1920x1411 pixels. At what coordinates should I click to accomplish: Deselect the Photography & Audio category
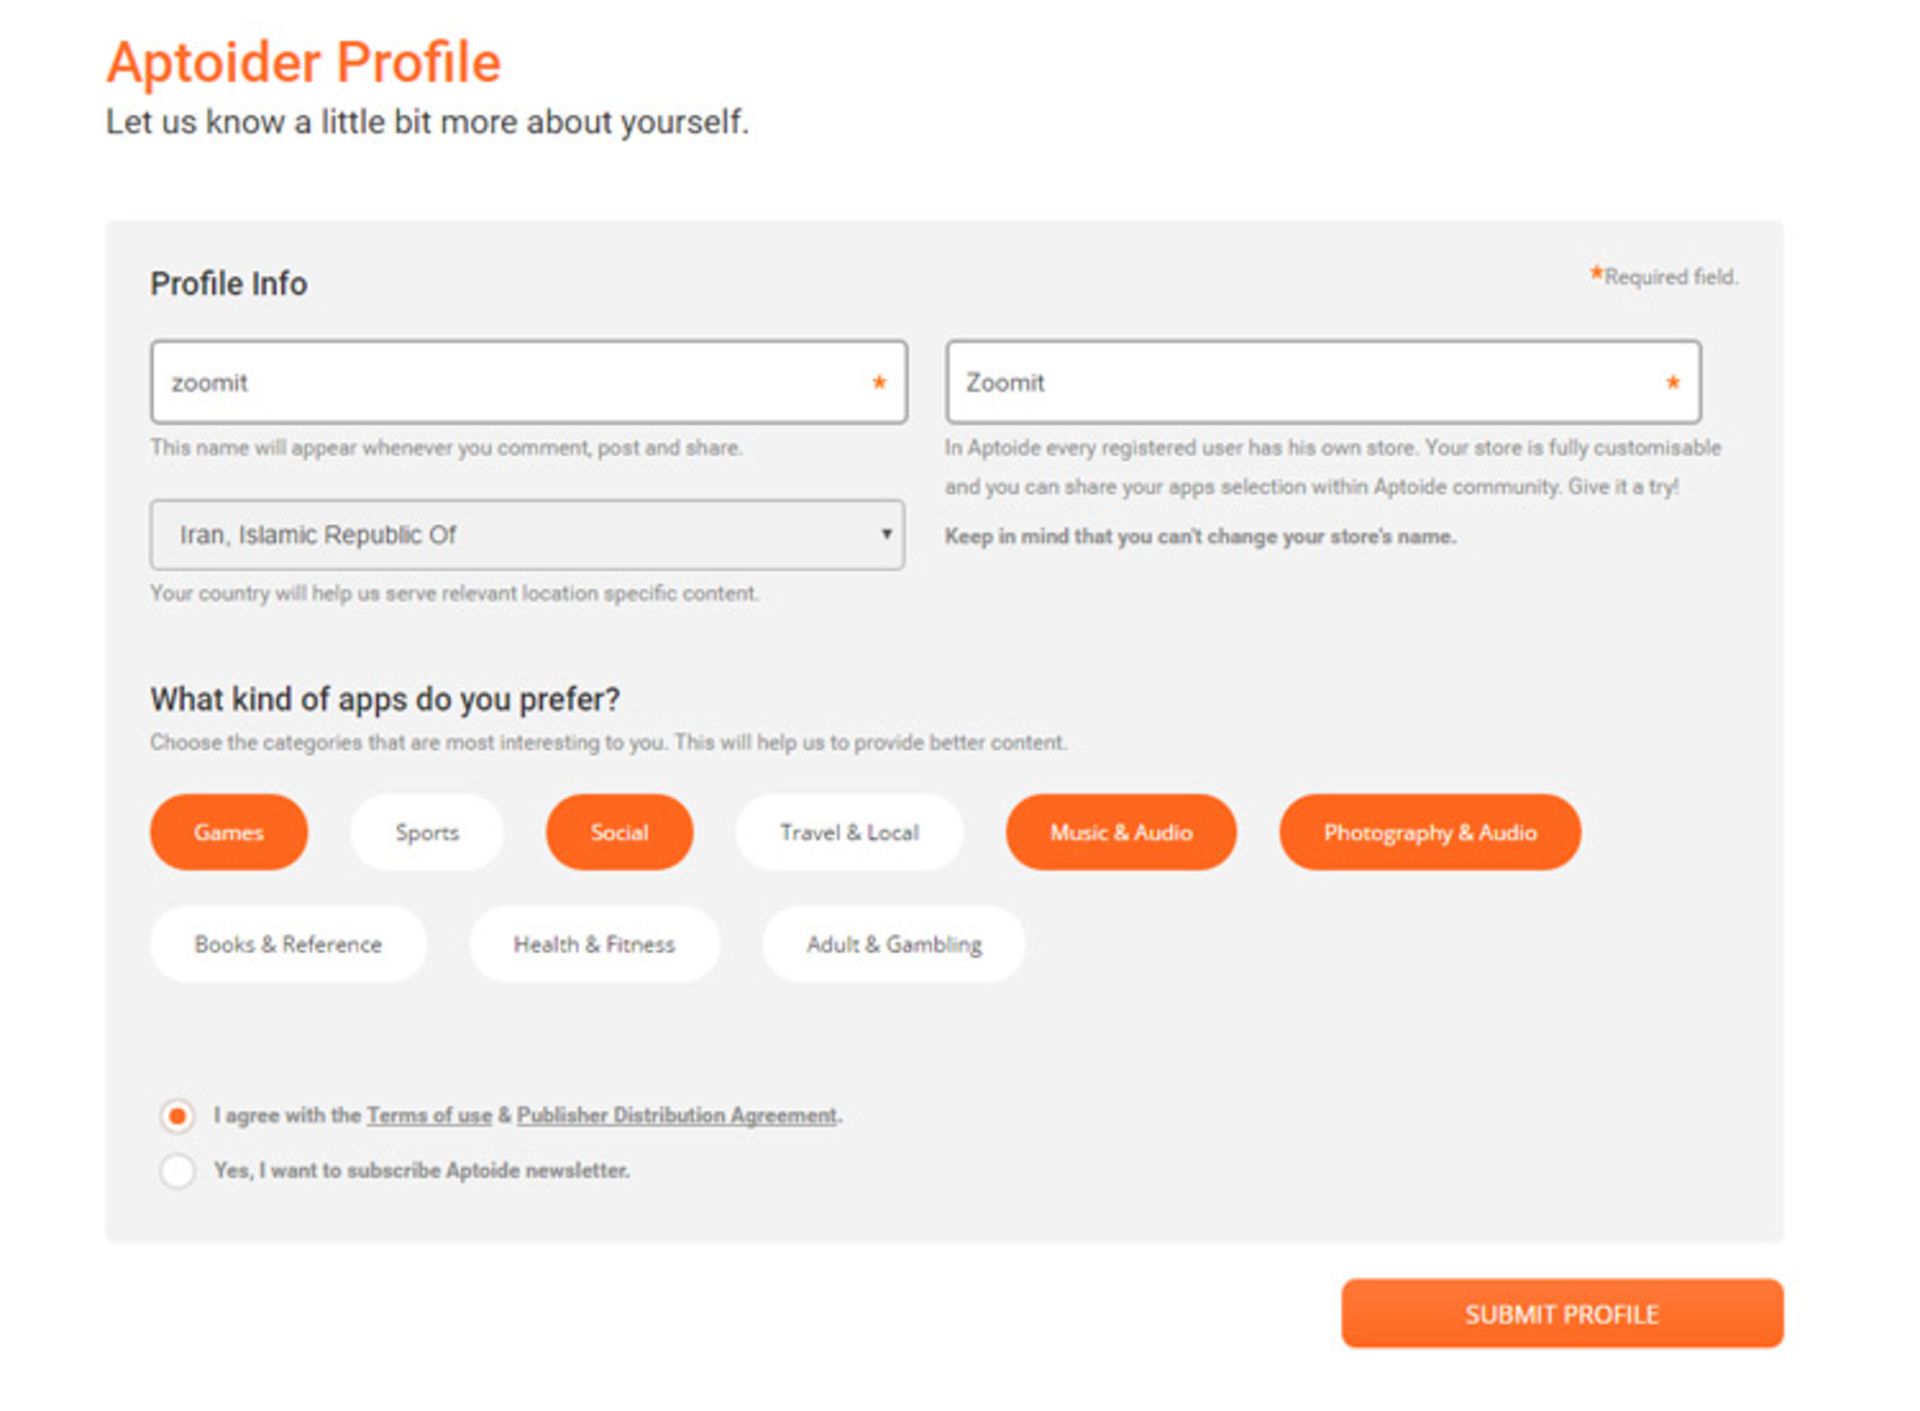pos(1430,832)
